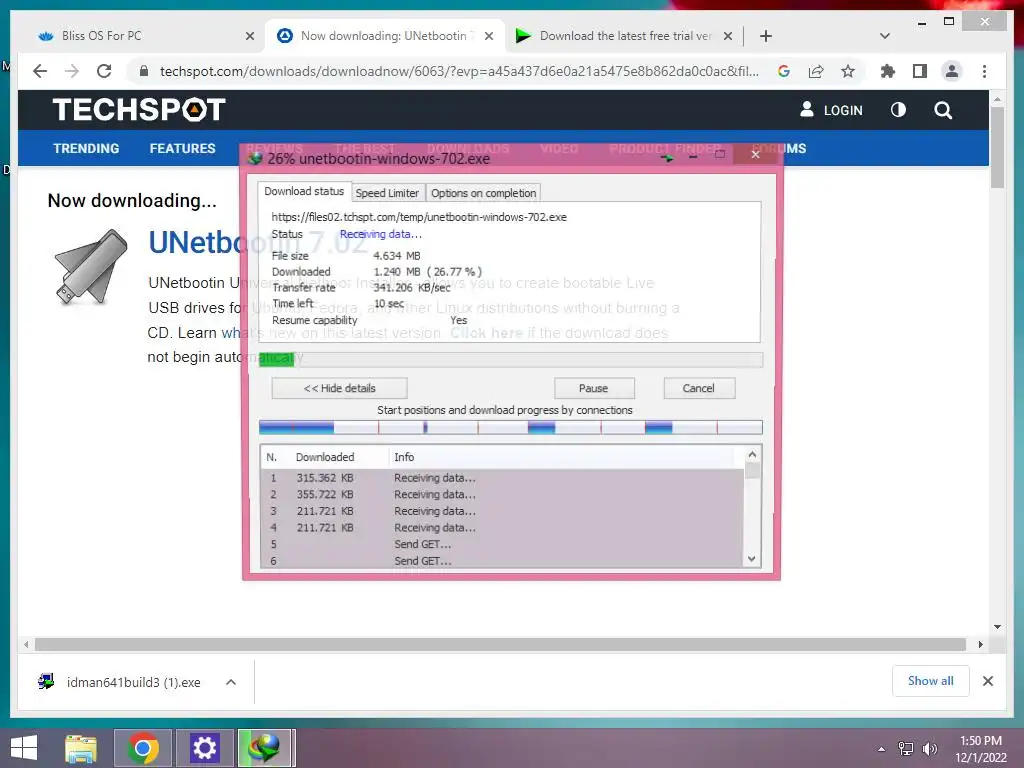Click the page vertical scrollbar thumb
Image resolution: width=1024 pixels, height=768 pixels.
(x=997, y=147)
